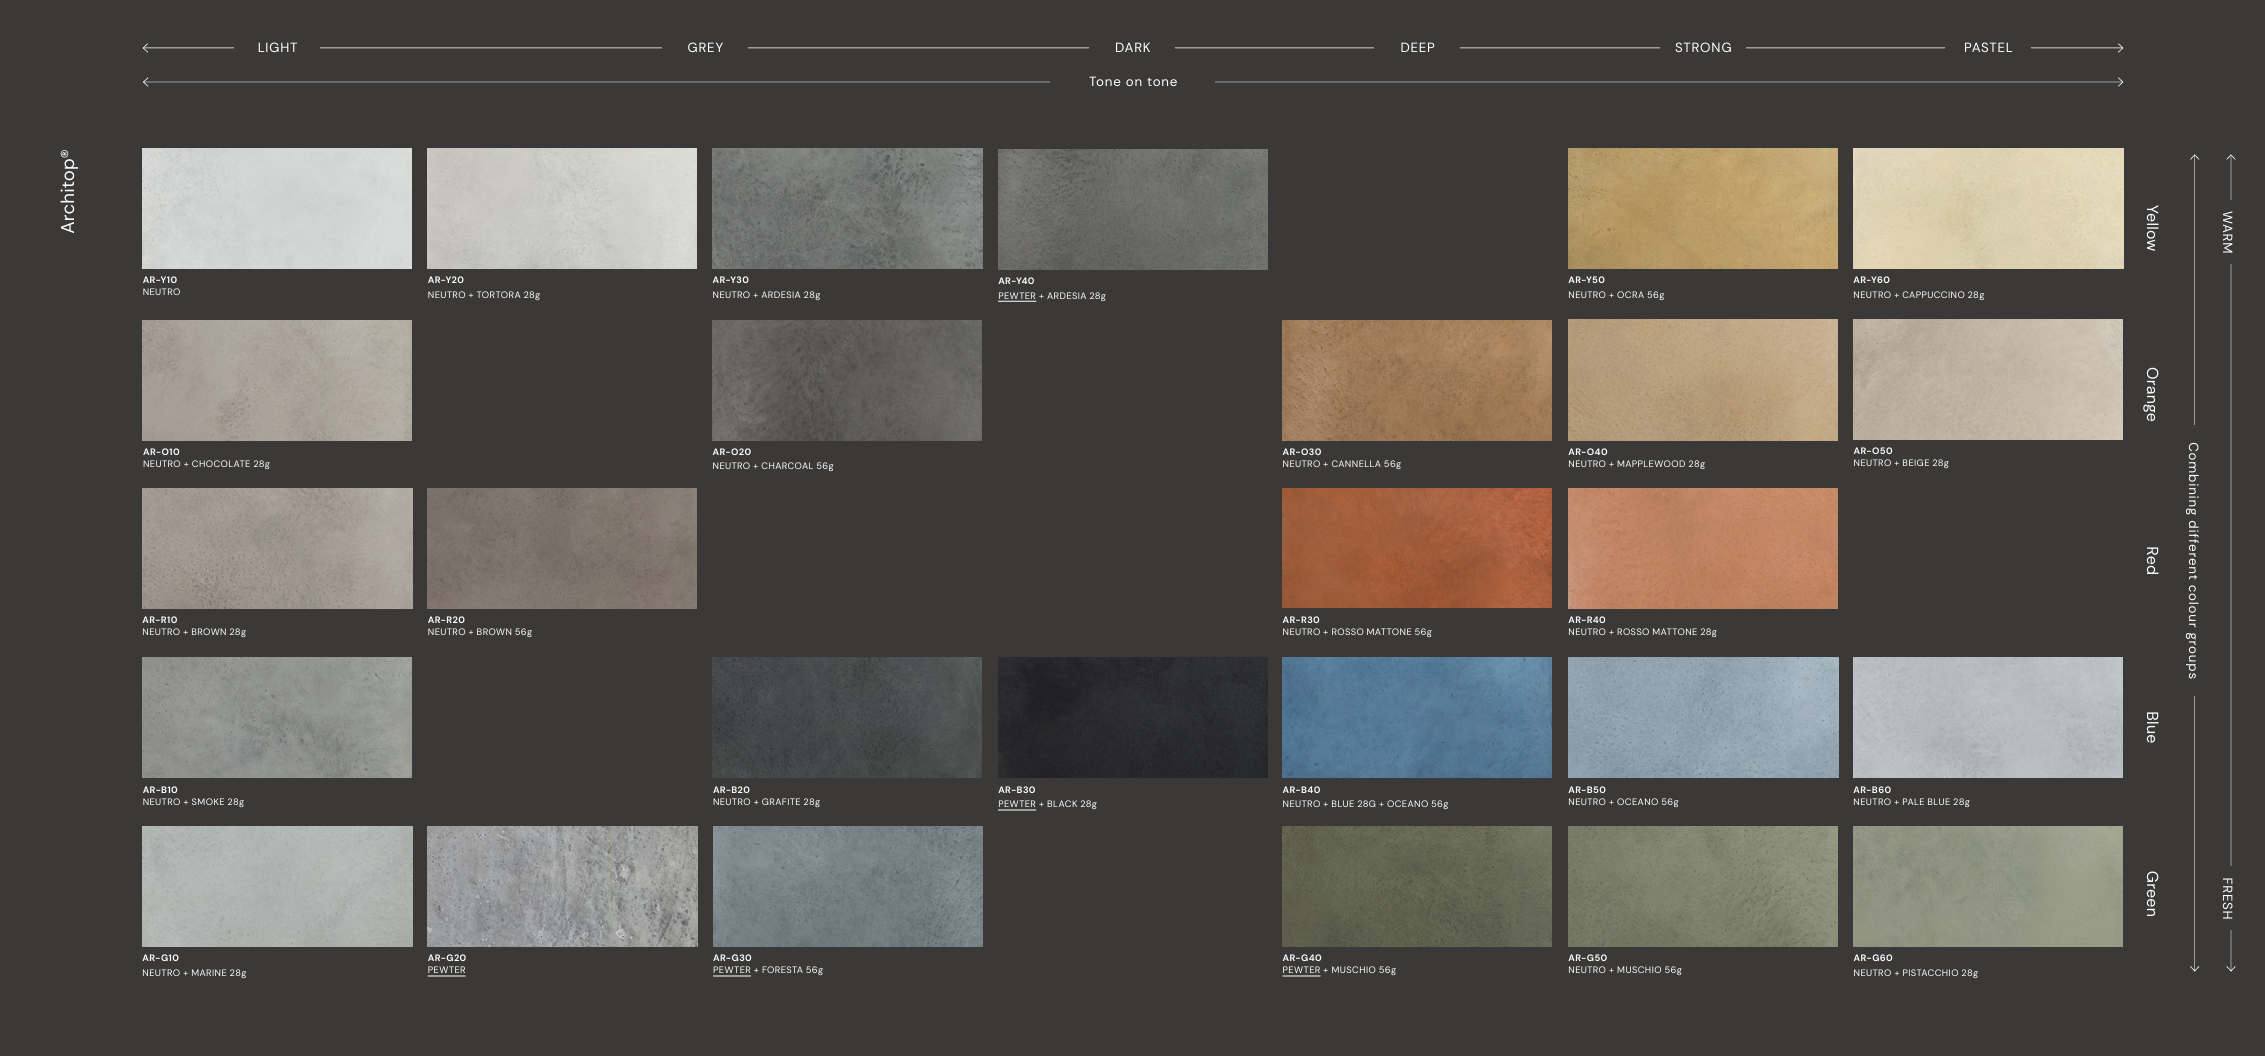Select the AR-O30 Cannella swatch
This screenshot has width=2265, height=1056.
1417,380
